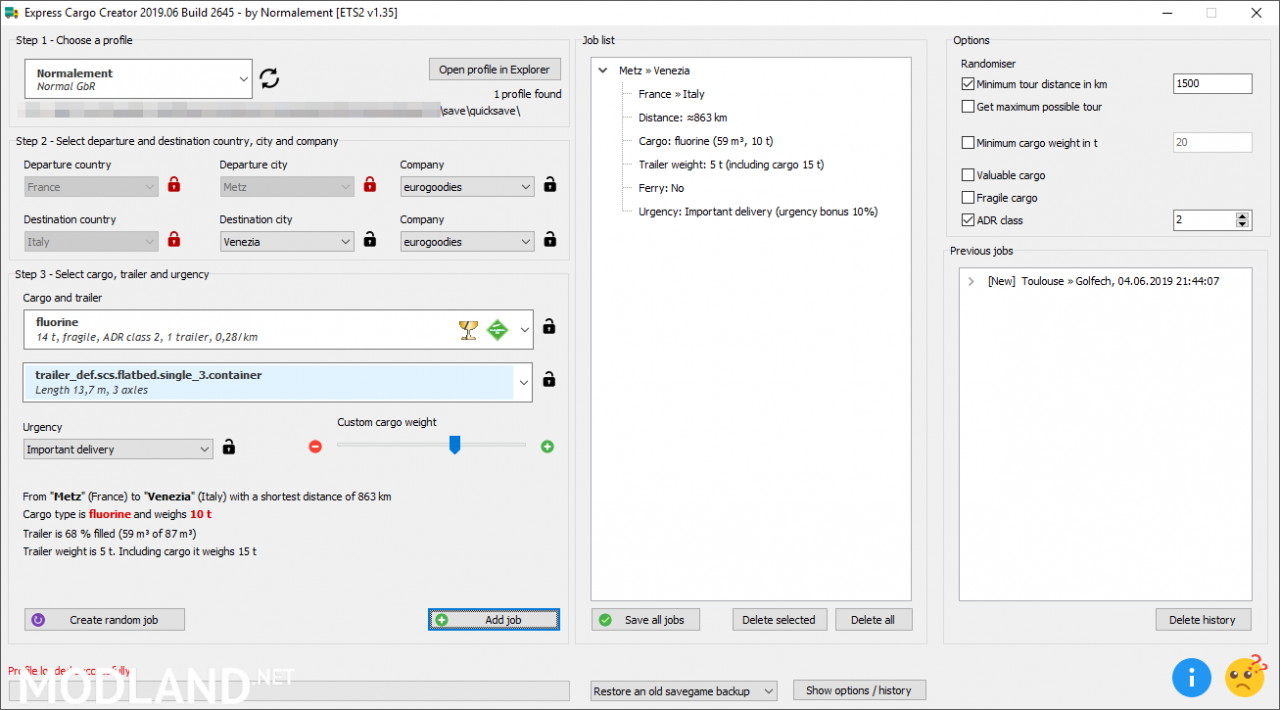The height and width of the screenshot is (710, 1280).
Task: Toggle the lock beside the trailer selector
Action: click(x=549, y=379)
